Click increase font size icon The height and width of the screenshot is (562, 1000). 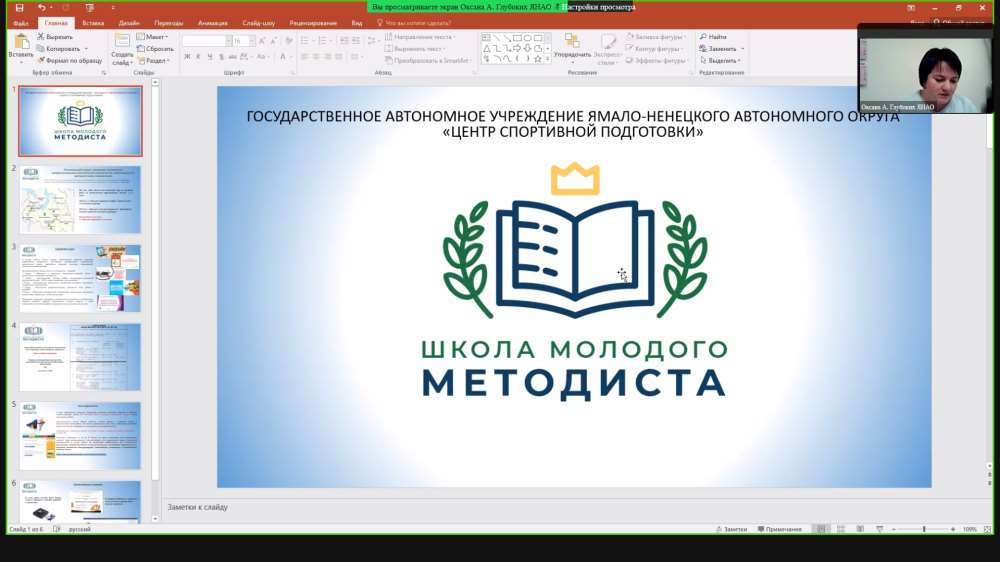[262, 41]
